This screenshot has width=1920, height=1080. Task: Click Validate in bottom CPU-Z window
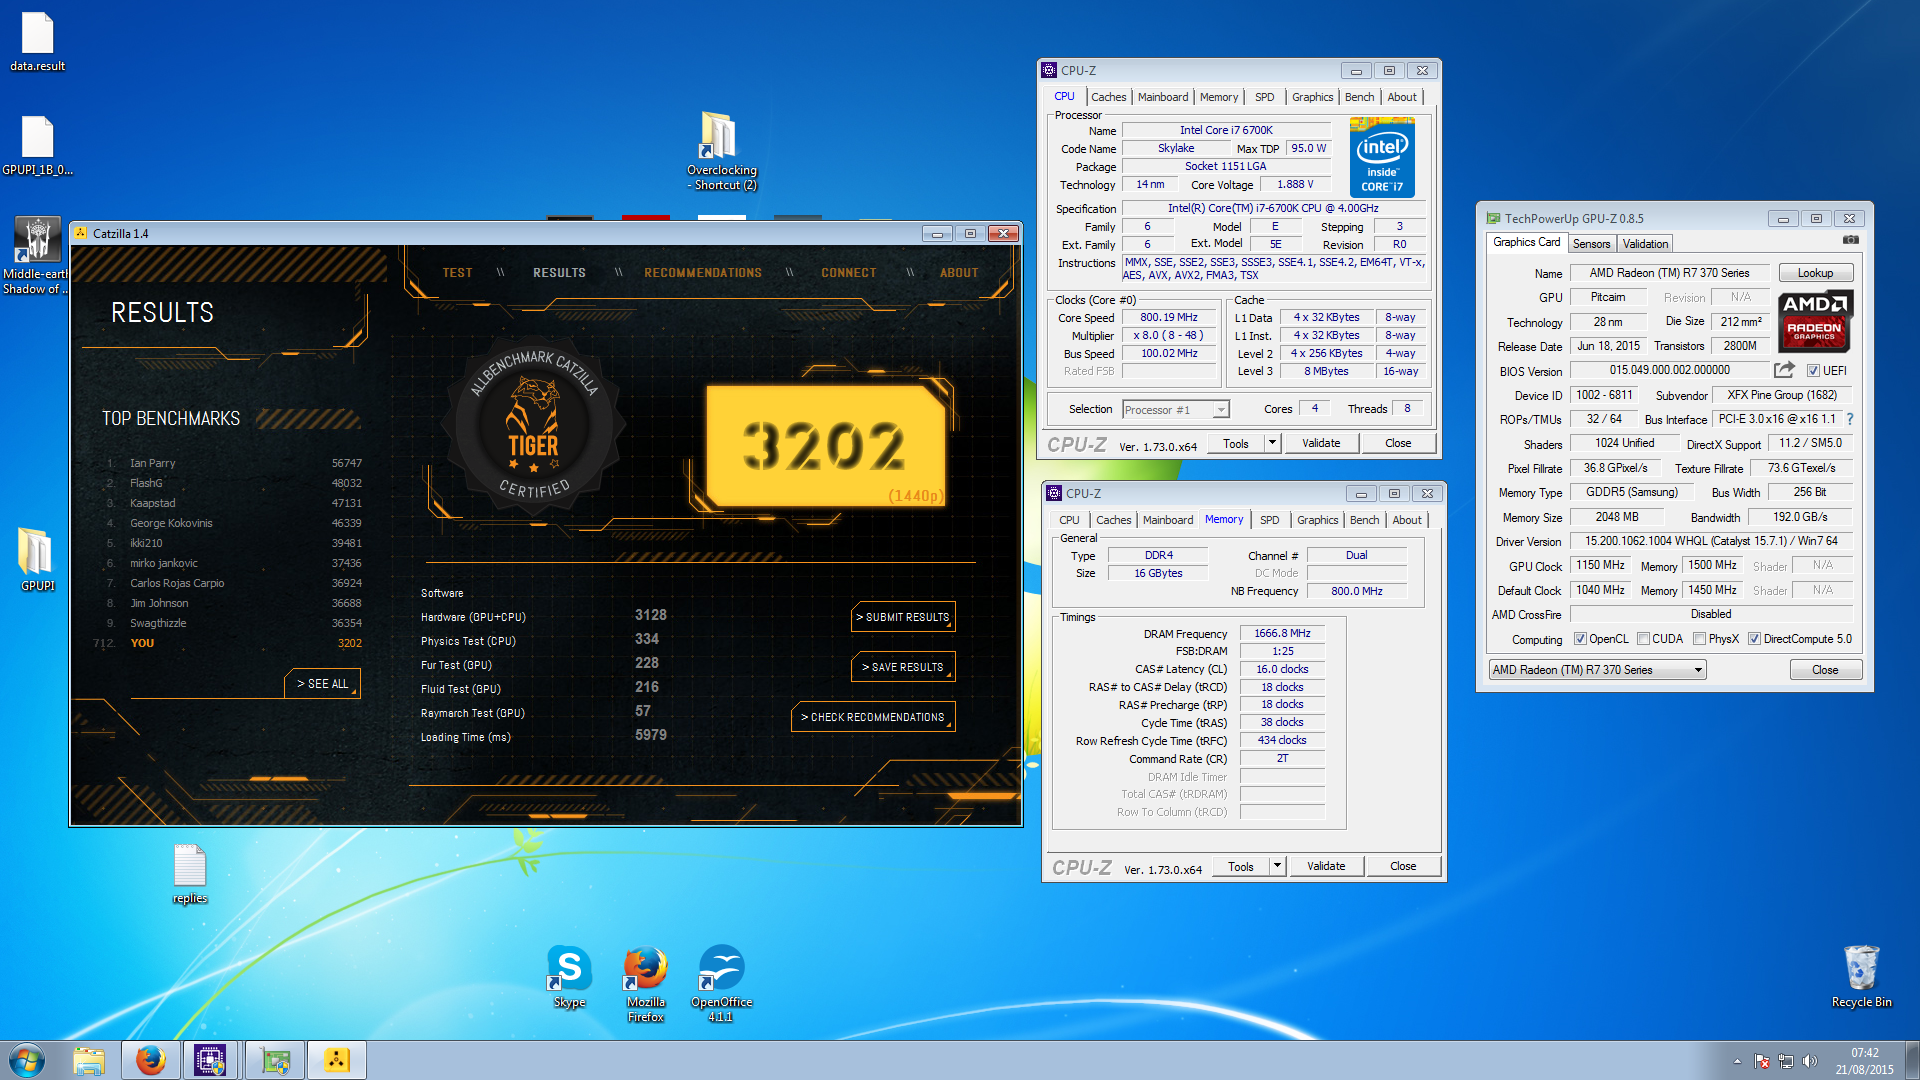(1326, 866)
